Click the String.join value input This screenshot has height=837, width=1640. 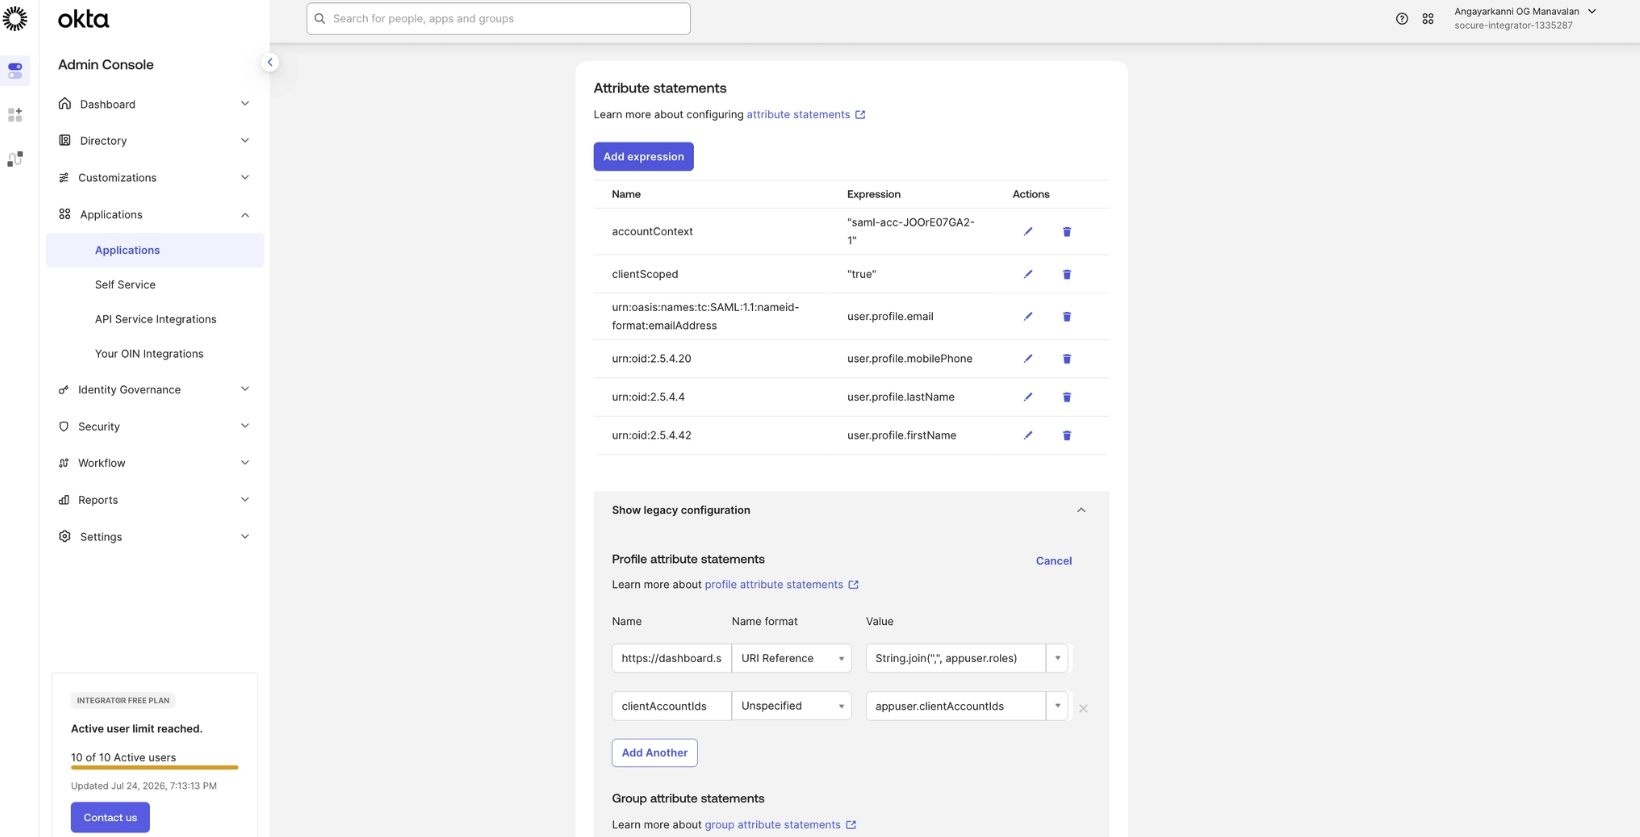955,658
